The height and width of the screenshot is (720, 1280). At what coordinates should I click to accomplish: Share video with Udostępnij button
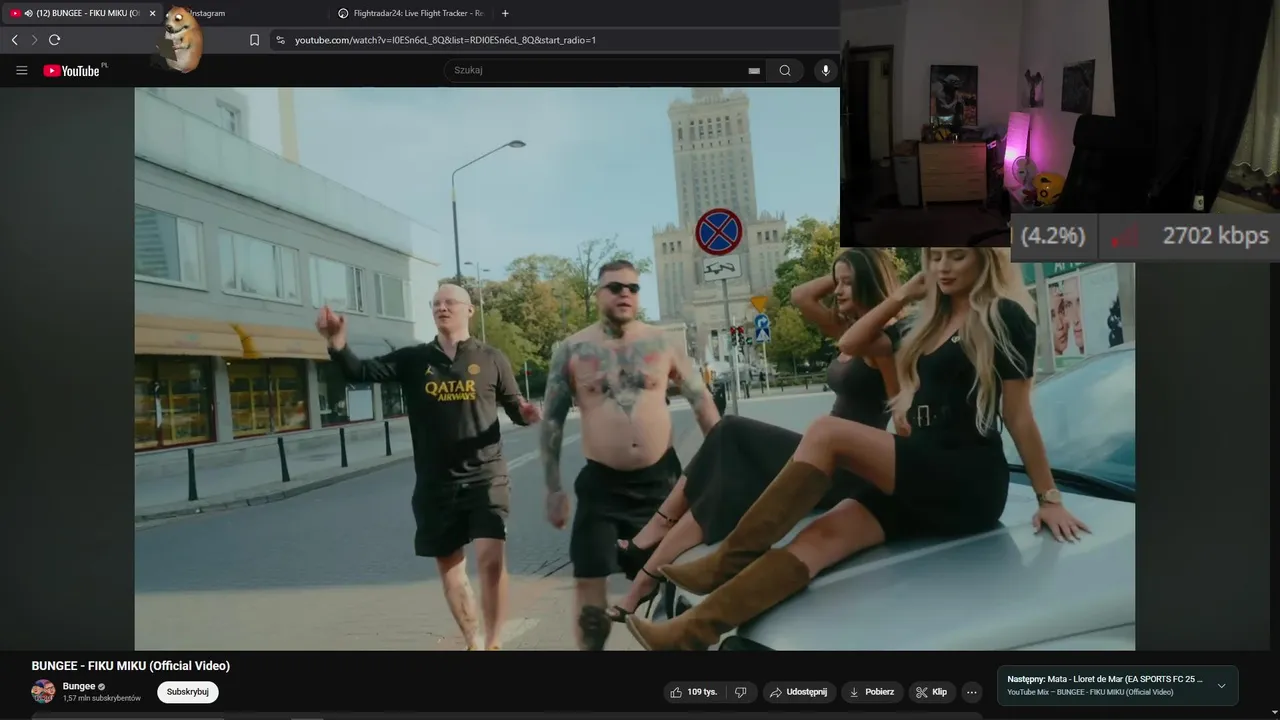pos(800,692)
